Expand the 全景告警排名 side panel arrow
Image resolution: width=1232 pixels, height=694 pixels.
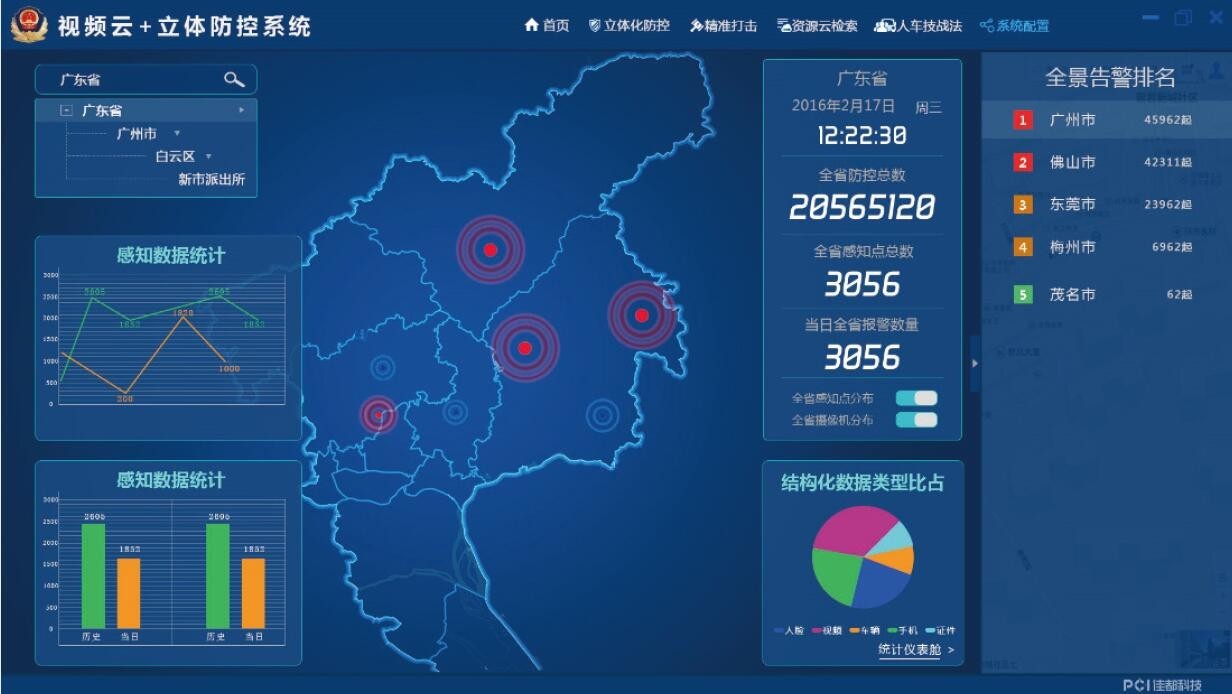975,362
